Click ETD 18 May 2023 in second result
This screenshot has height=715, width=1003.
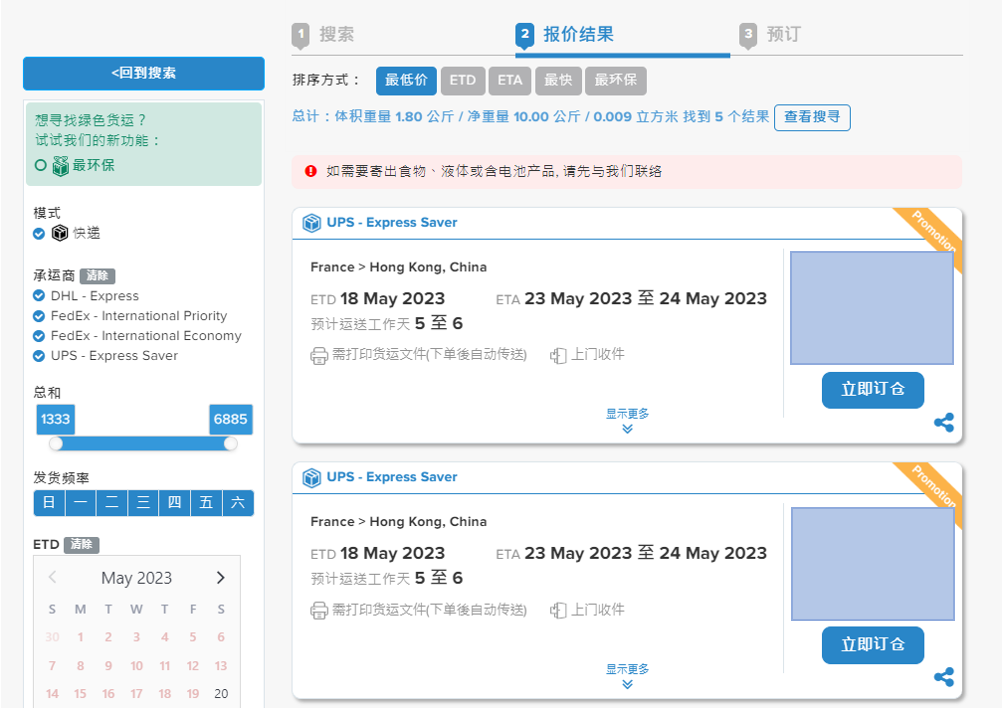(377, 553)
